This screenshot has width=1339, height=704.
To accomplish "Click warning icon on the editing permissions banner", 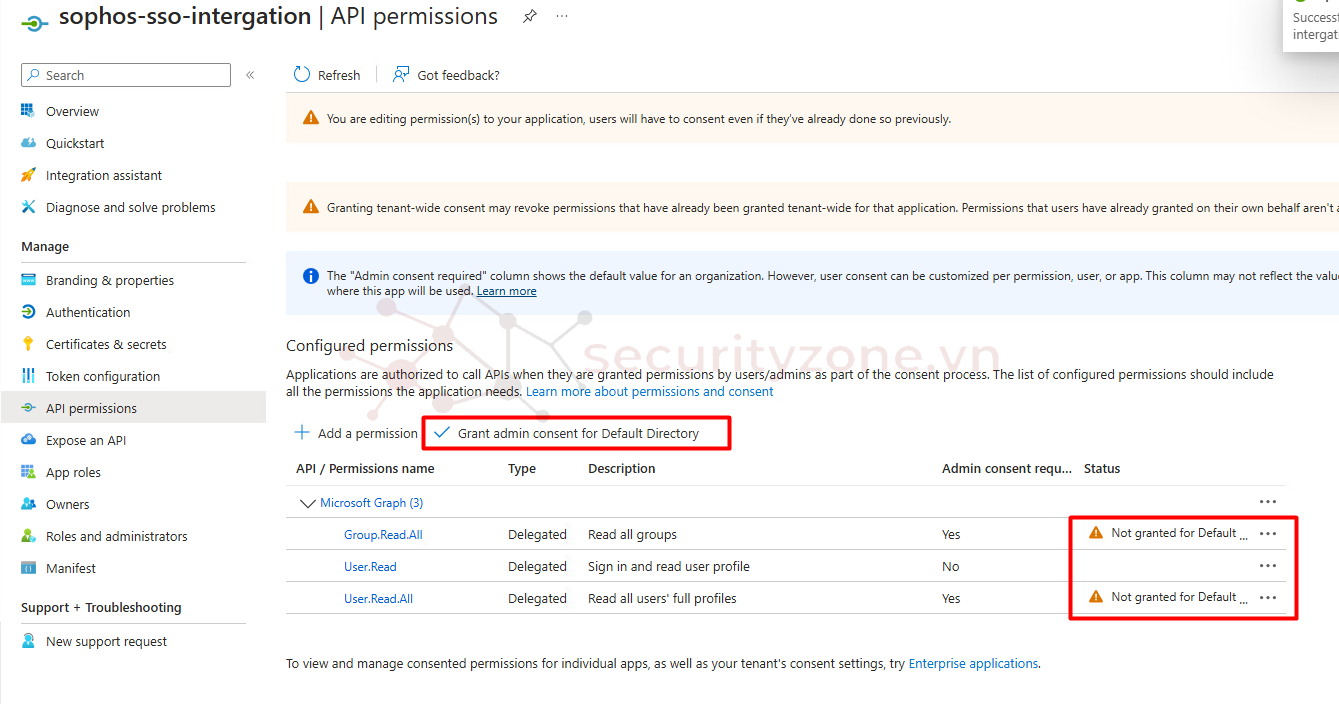I will pyautogui.click(x=311, y=119).
